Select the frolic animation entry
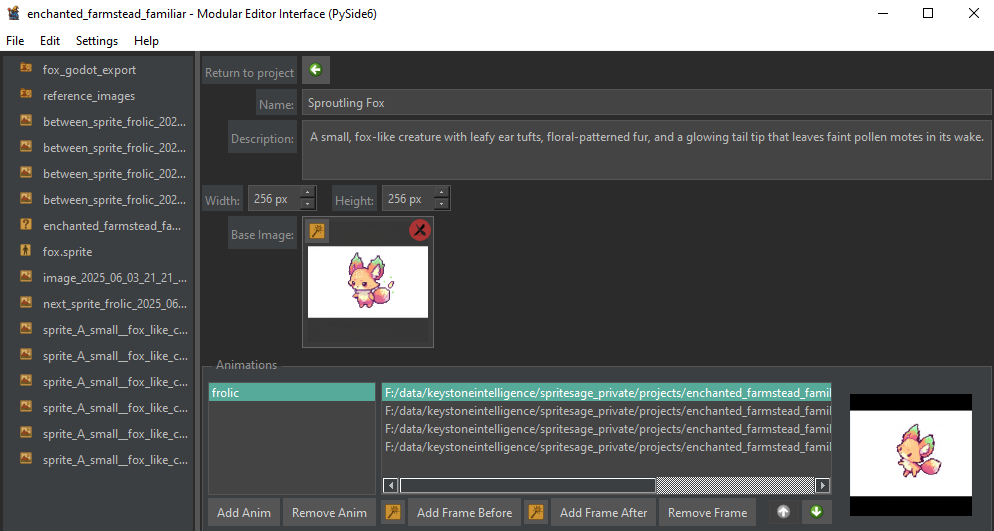Screen dimensions: 994x531 [x=292, y=392]
